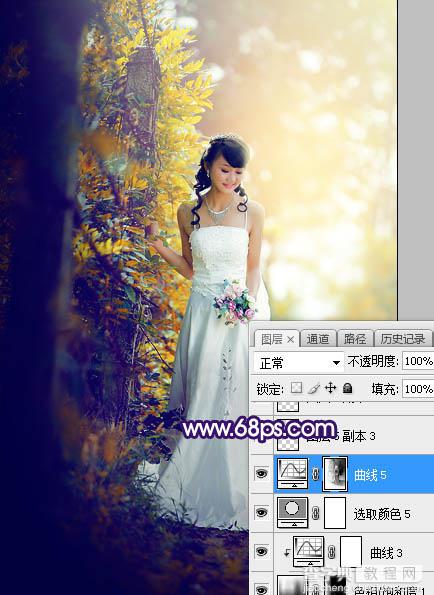434x595 pixels.
Task: Switch to the 通道 tab
Action: [318, 338]
